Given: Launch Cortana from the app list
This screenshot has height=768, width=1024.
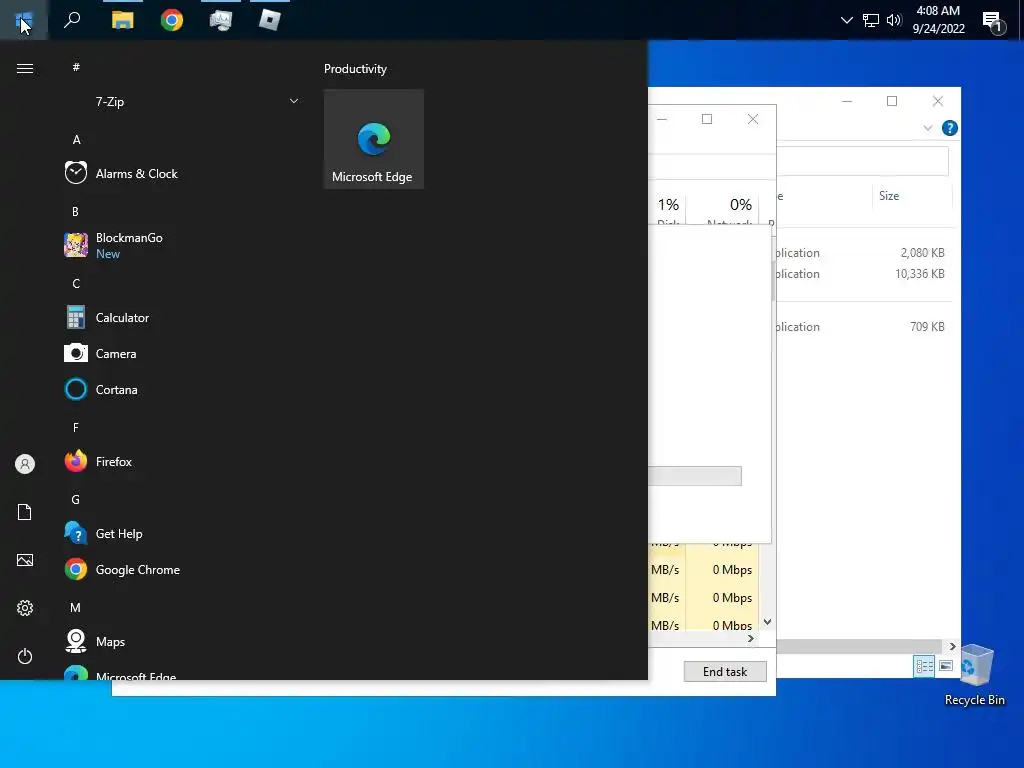Looking at the screenshot, I should point(183,389).
